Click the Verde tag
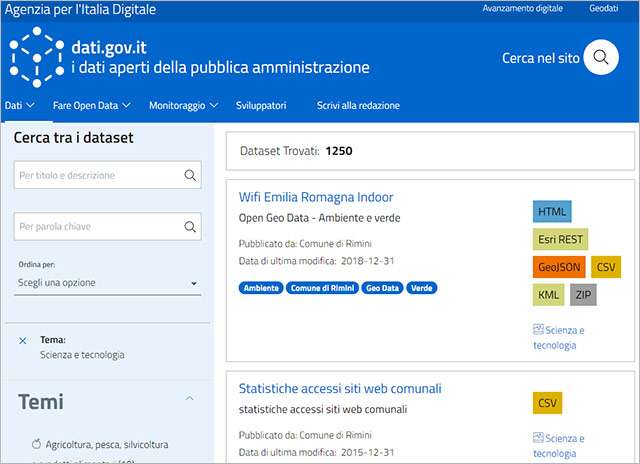 (x=422, y=288)
